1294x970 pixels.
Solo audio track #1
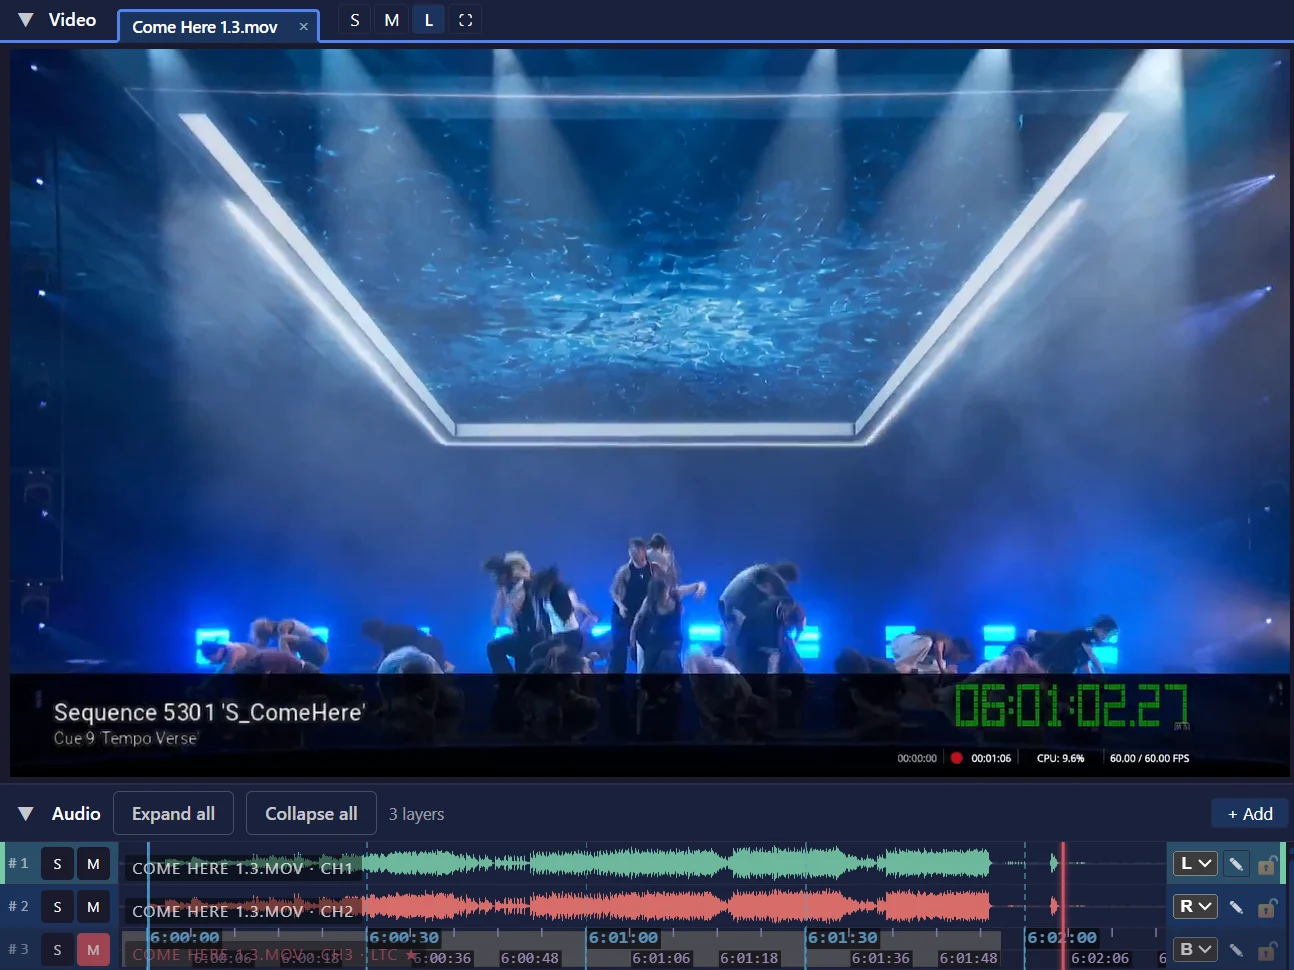[57, 864]
